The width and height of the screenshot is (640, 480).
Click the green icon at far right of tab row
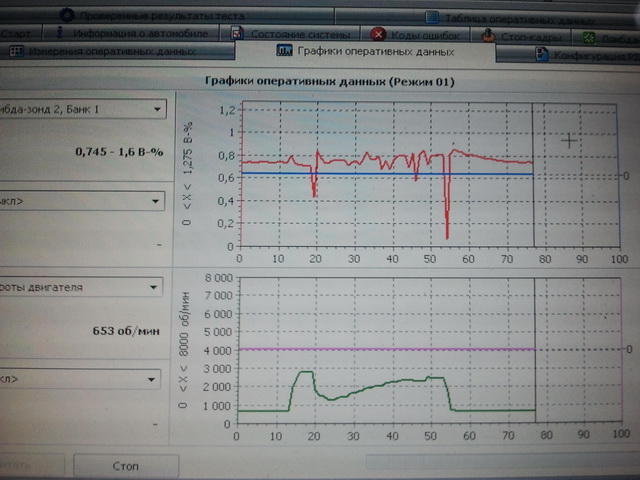(591, 37)
